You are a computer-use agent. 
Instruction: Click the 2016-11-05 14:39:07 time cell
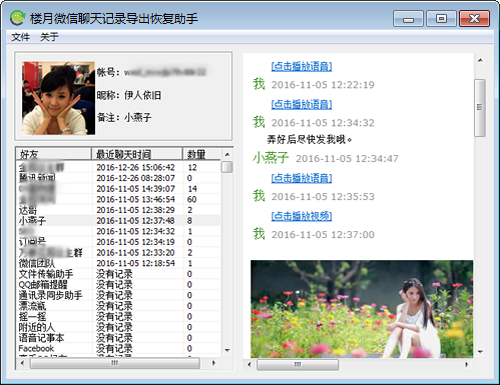tap(136, 189)
